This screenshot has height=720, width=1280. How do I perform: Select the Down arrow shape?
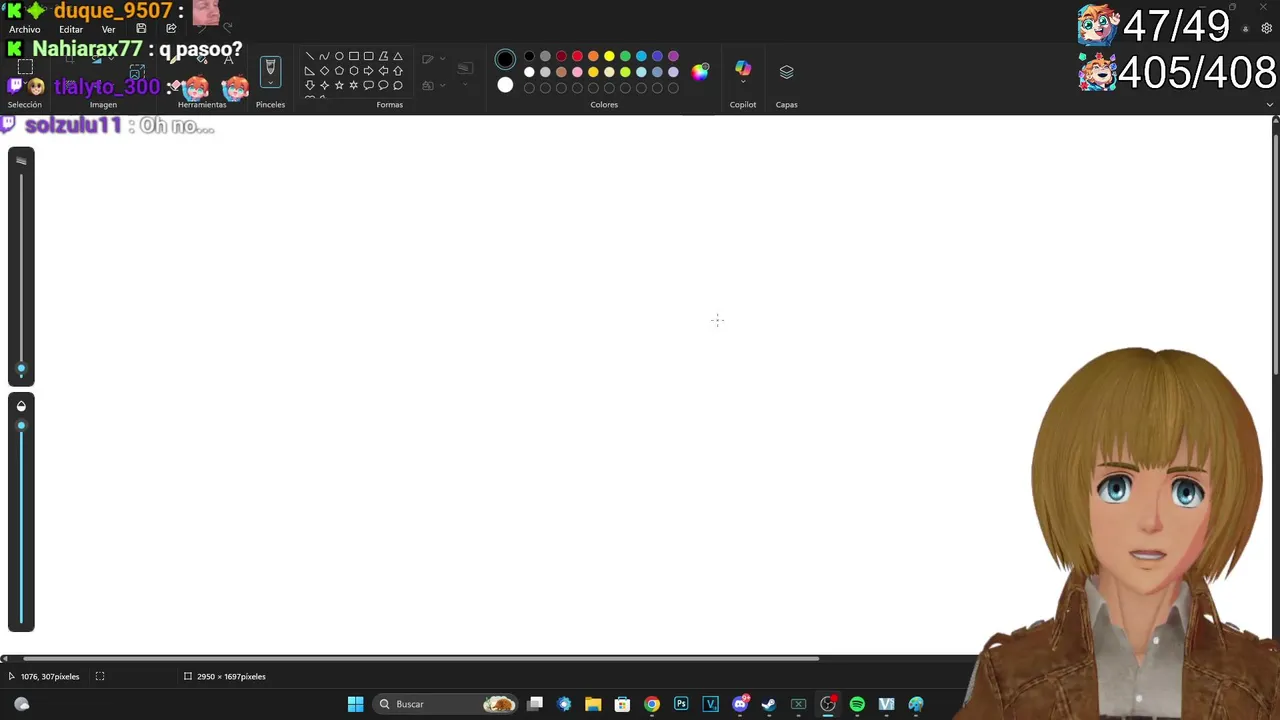pos(310,86)
